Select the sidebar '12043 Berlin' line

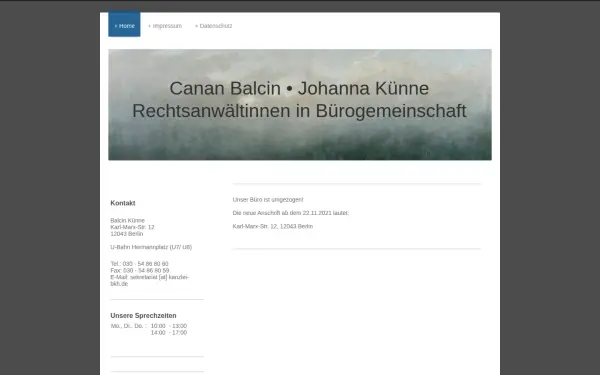coord(127,233)
